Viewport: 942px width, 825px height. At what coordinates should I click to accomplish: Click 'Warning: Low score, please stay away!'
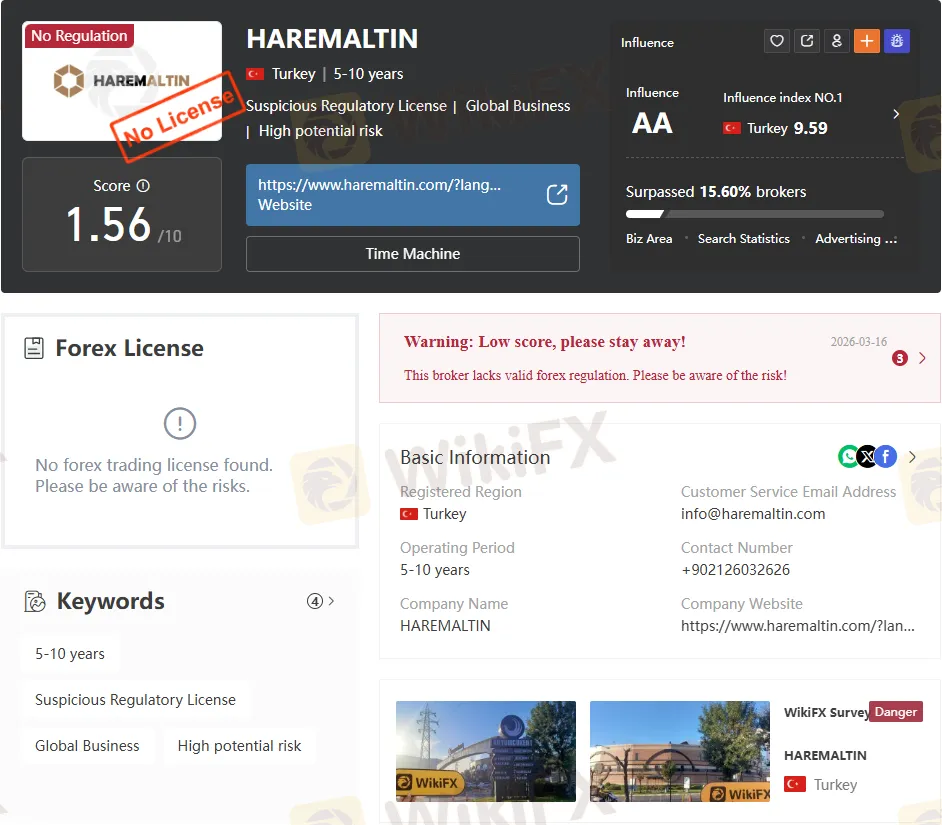[544, 342]
